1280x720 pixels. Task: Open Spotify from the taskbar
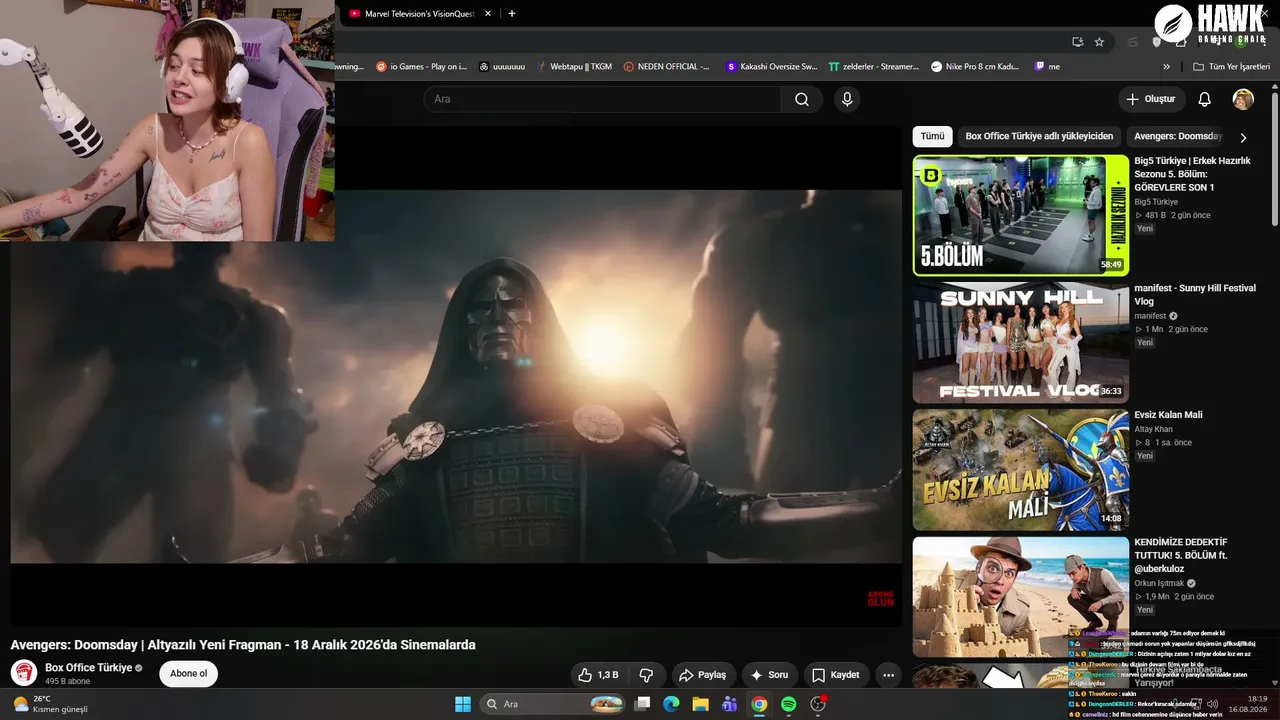tap(788, 704)
